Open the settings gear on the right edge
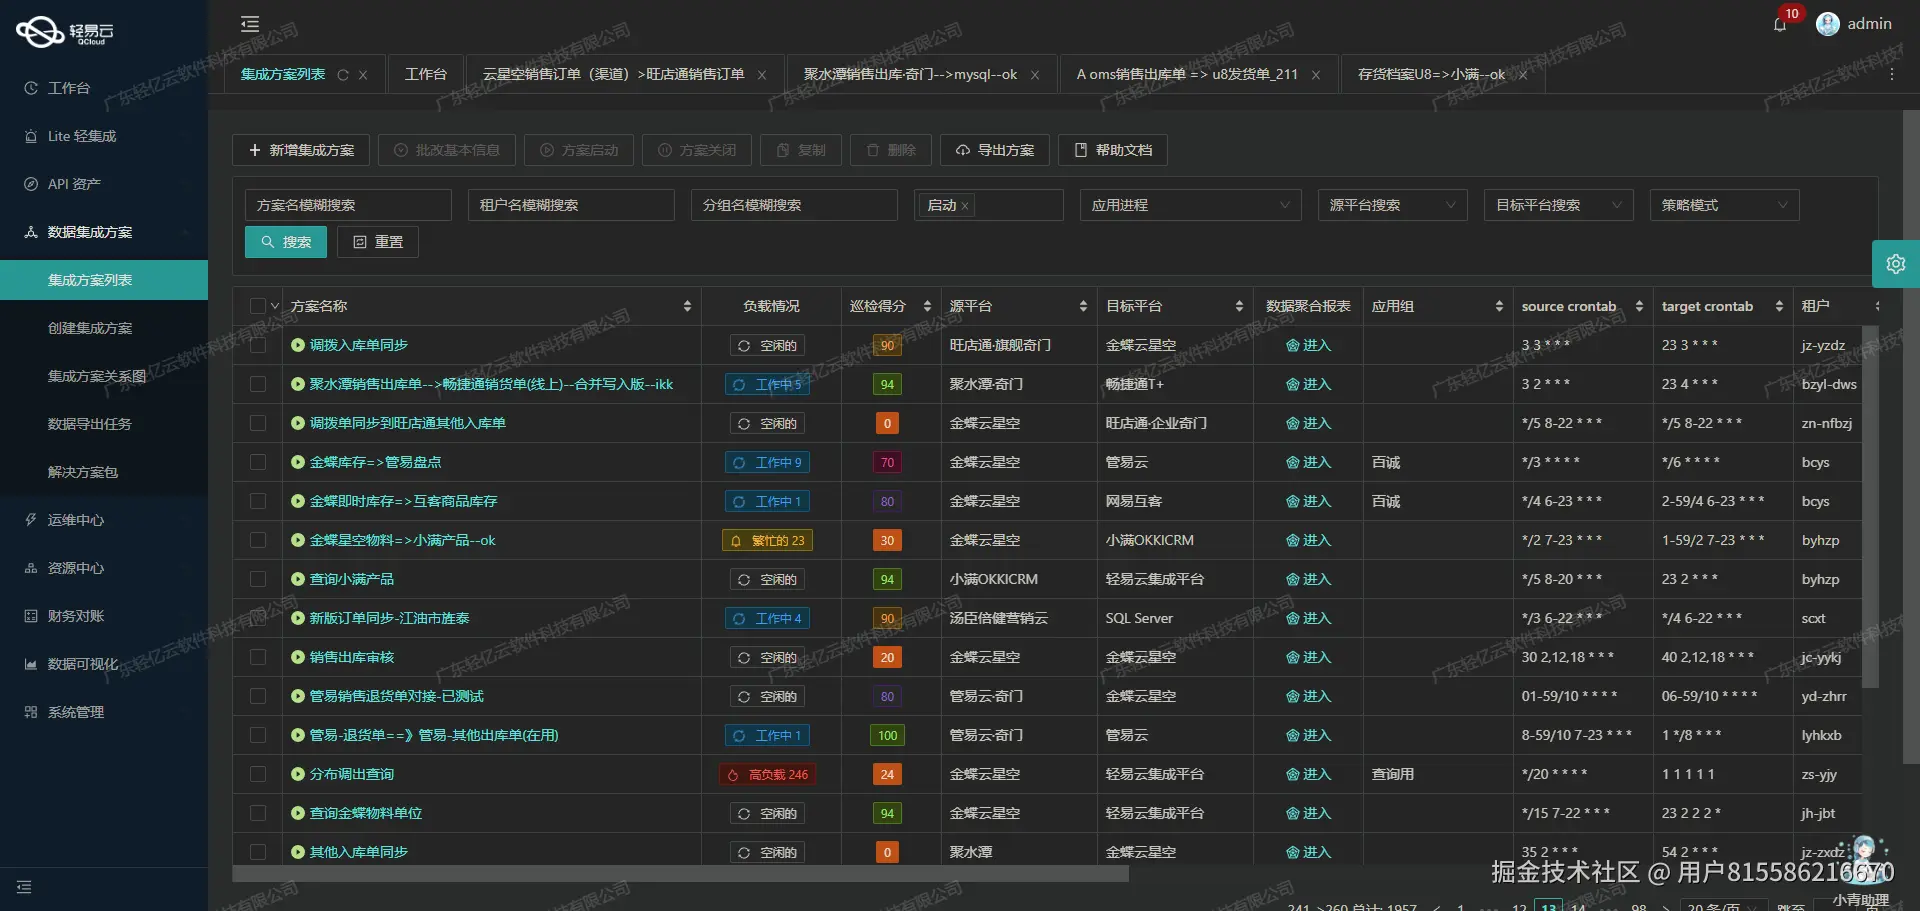 tap(1896, 263)
